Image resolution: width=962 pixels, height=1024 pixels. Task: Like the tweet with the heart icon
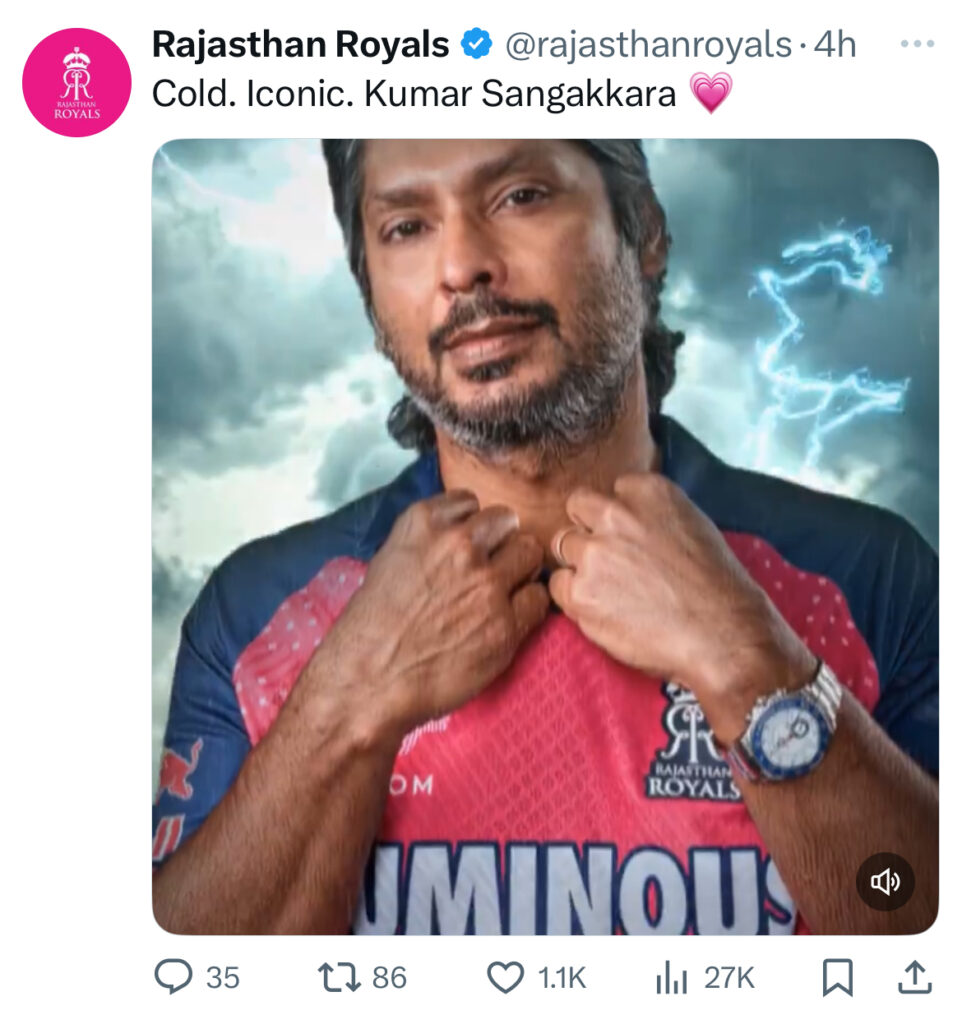click(505, 977)
